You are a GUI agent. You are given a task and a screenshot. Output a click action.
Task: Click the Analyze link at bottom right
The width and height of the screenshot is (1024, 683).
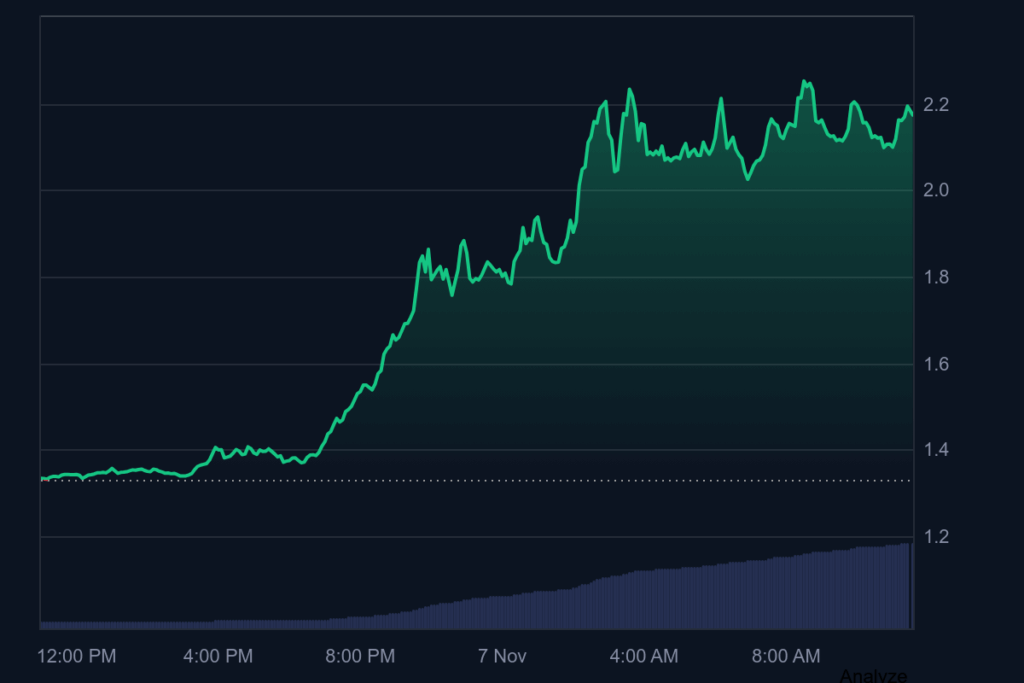pyautogui.click(x=873, y=675)
